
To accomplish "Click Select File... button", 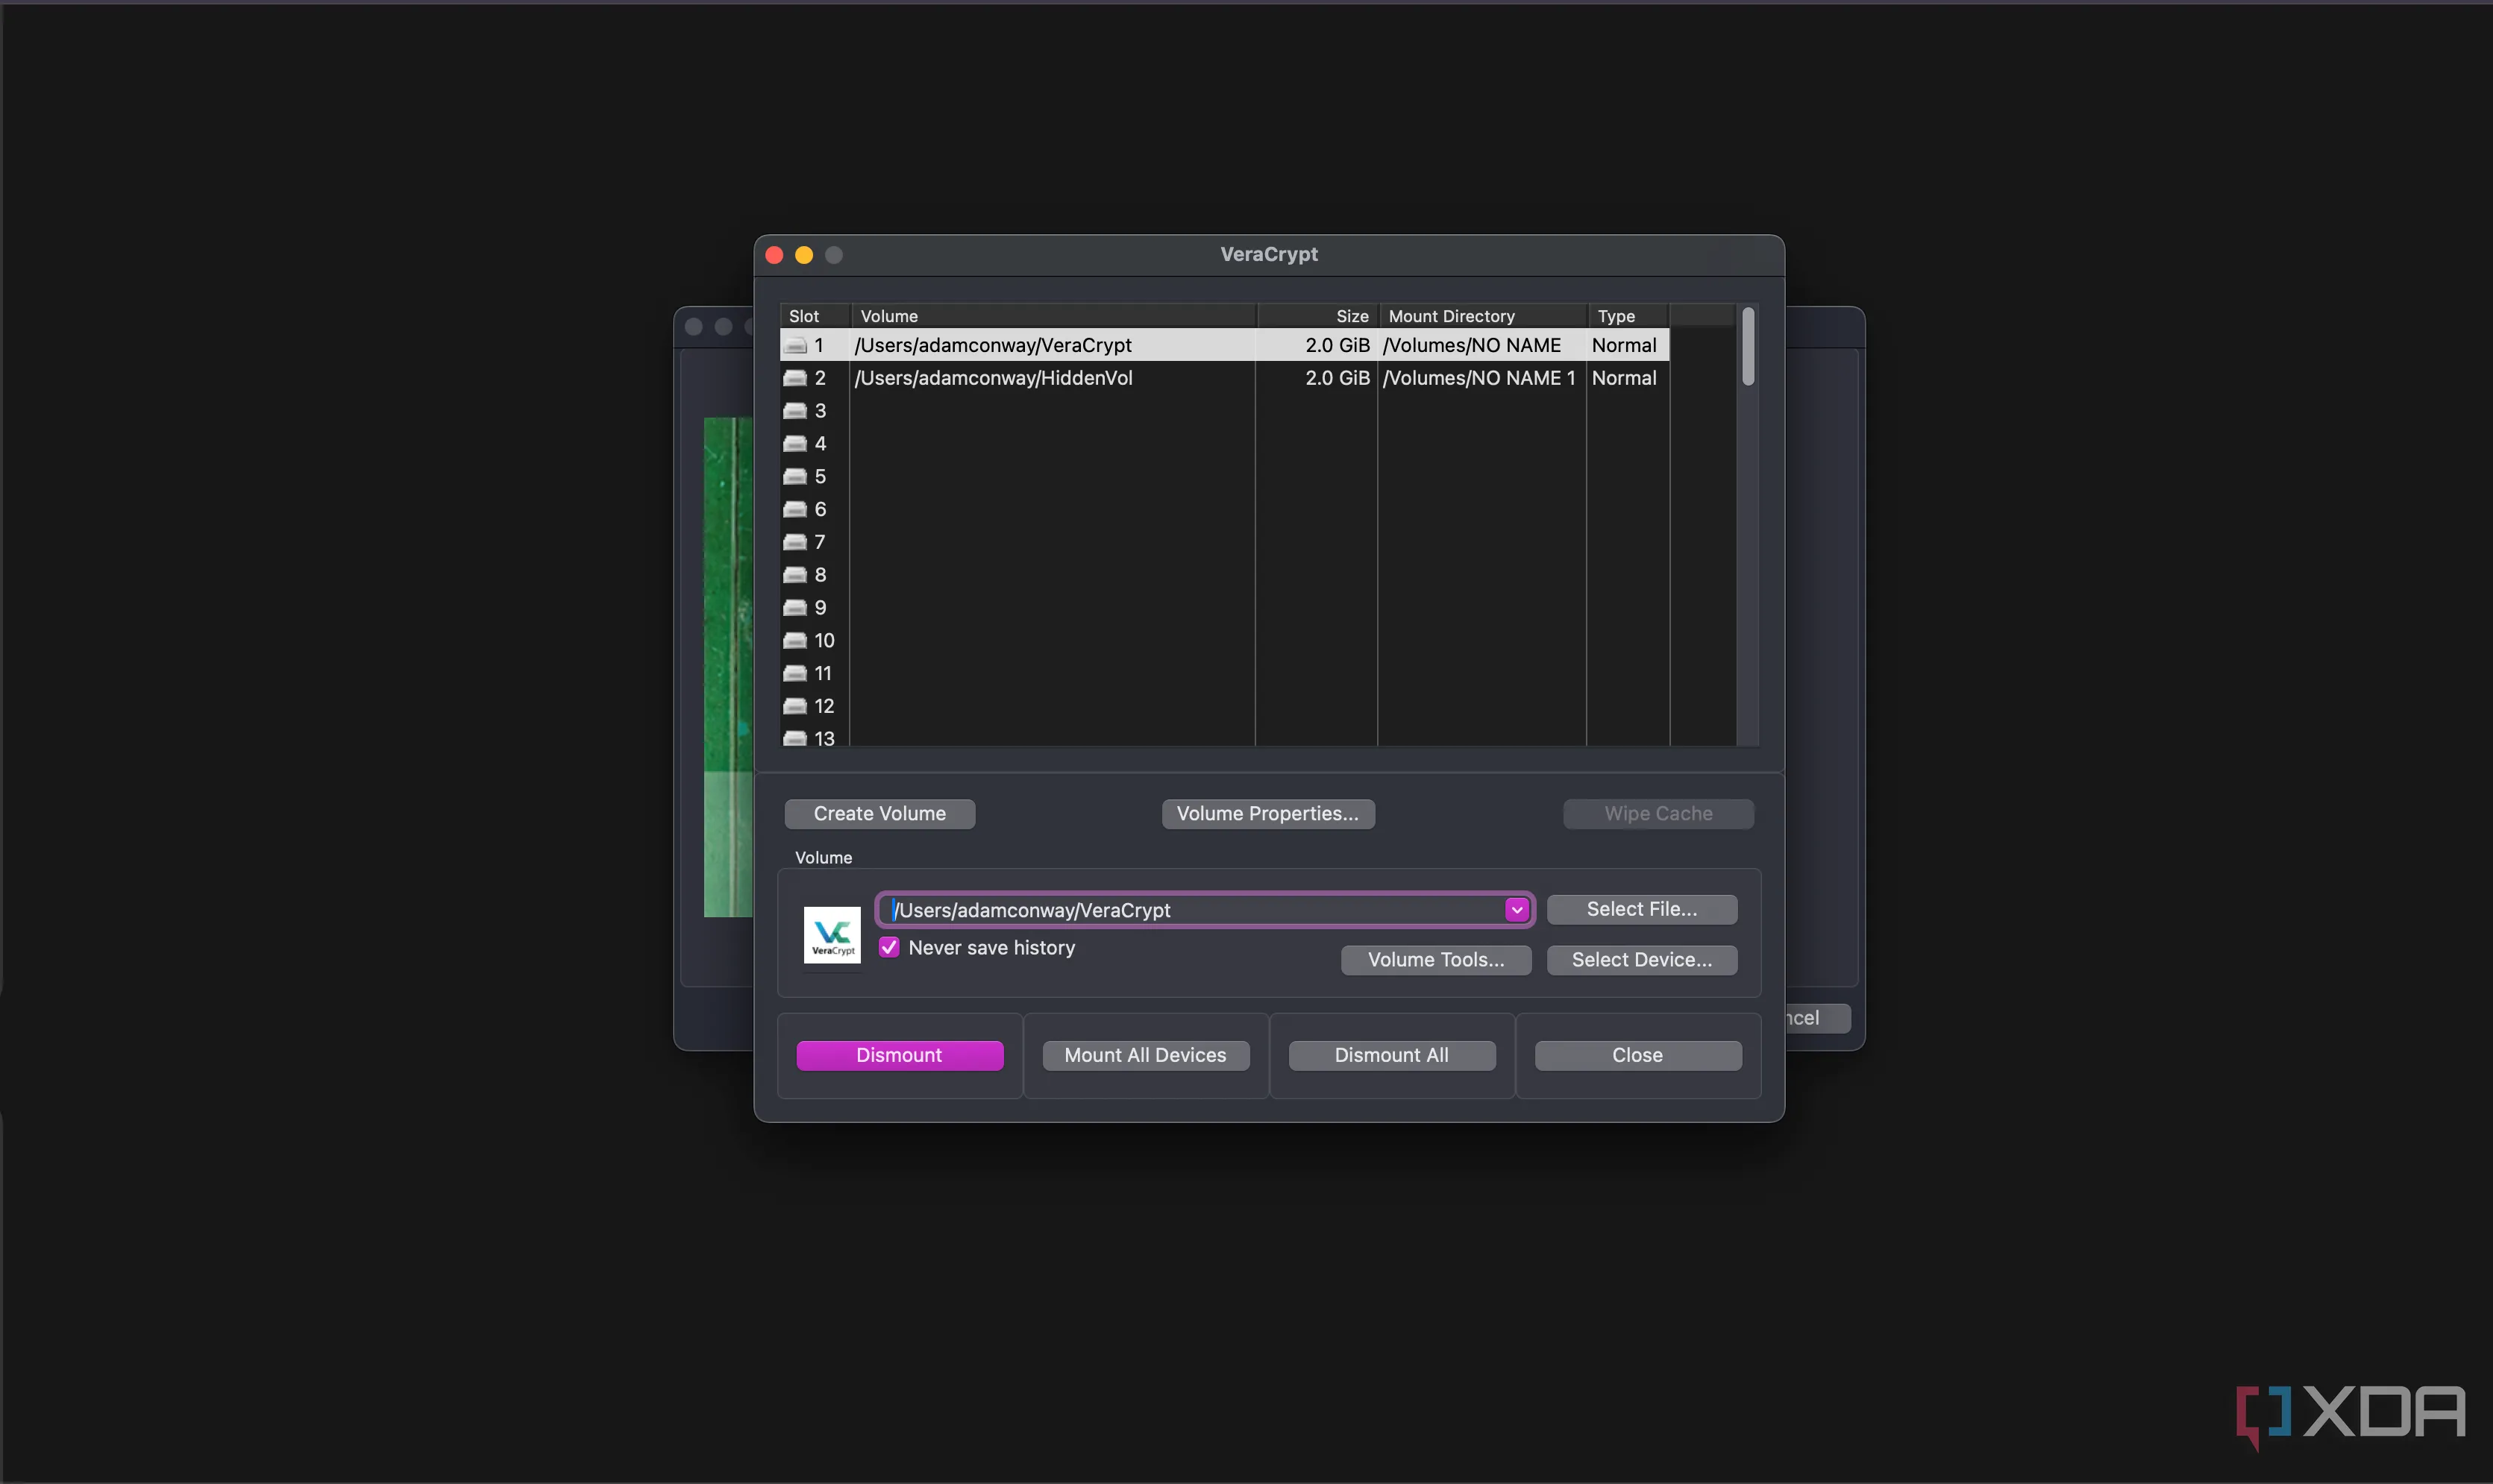I will point(1642,910).
